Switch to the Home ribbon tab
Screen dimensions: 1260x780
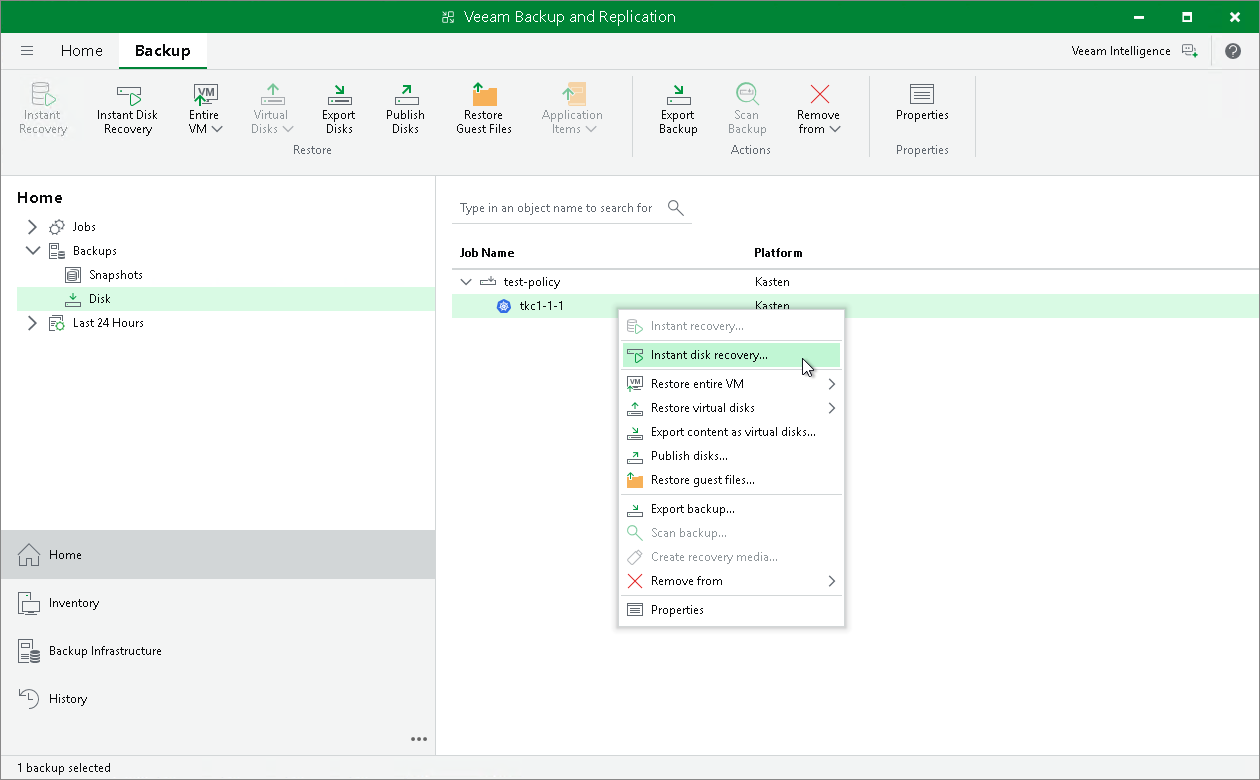[81, 51]
